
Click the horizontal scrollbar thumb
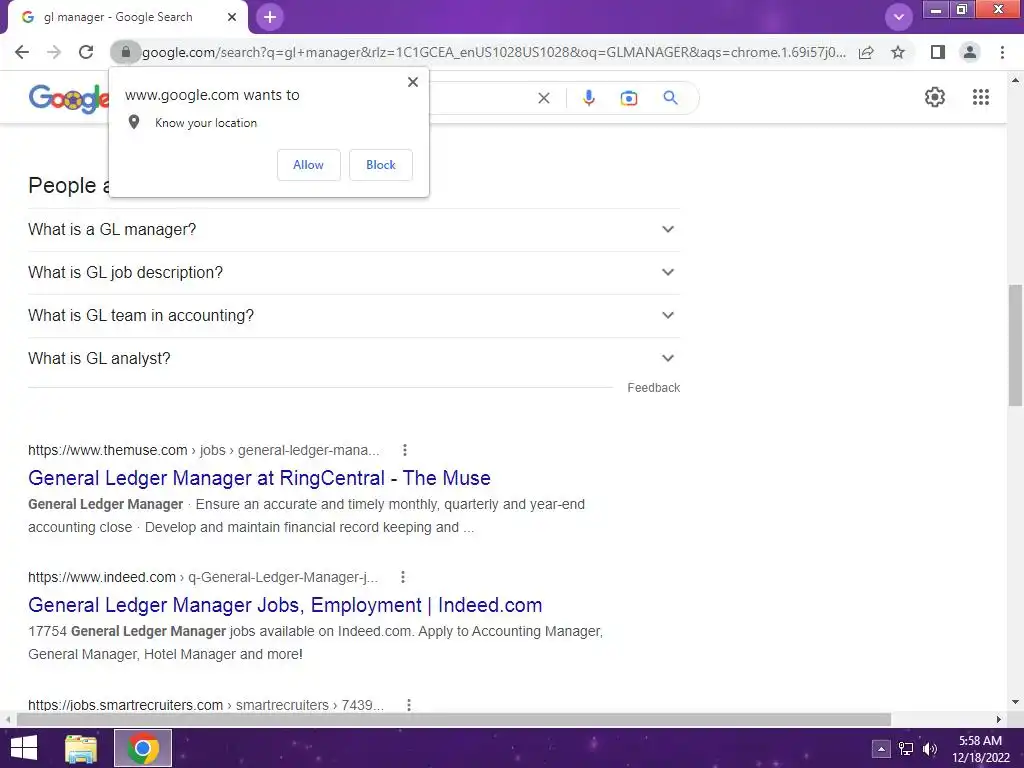tap(454, 719)
